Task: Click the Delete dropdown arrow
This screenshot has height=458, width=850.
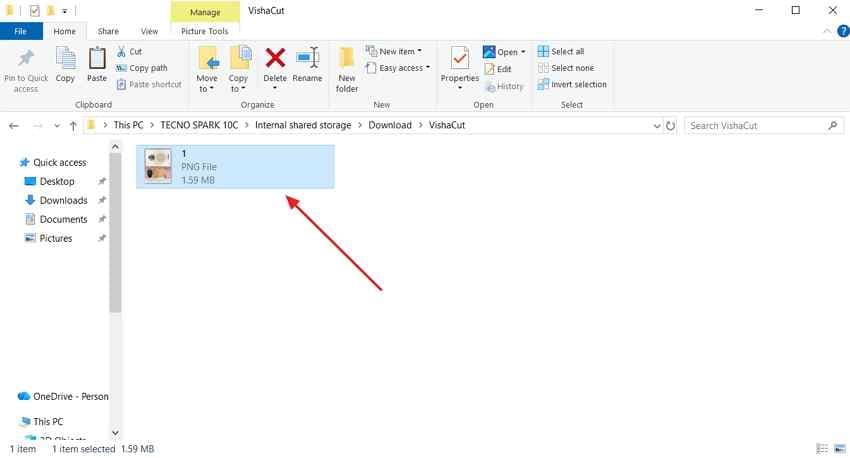Action: (x=275, y=88)
